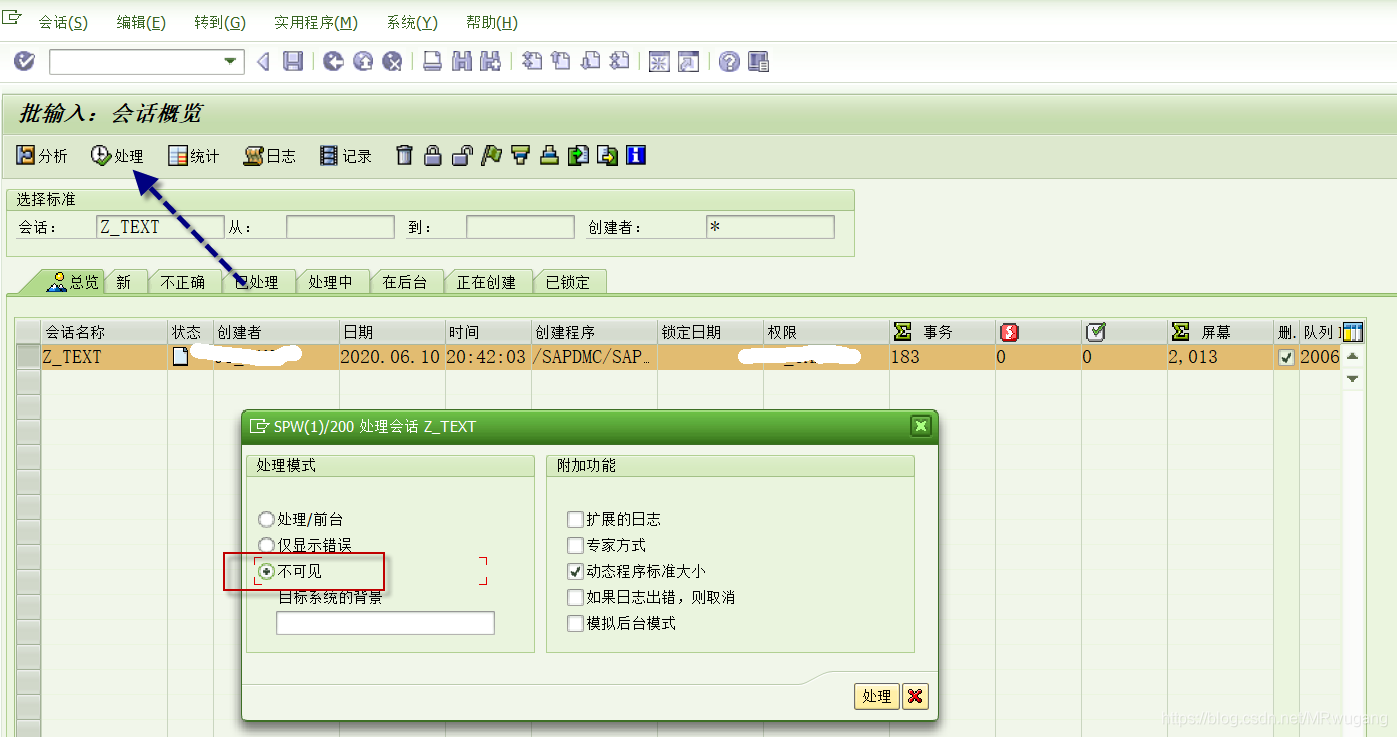
Task: Select the 处理/前台 radio button
Action: [x=266, y=520]
